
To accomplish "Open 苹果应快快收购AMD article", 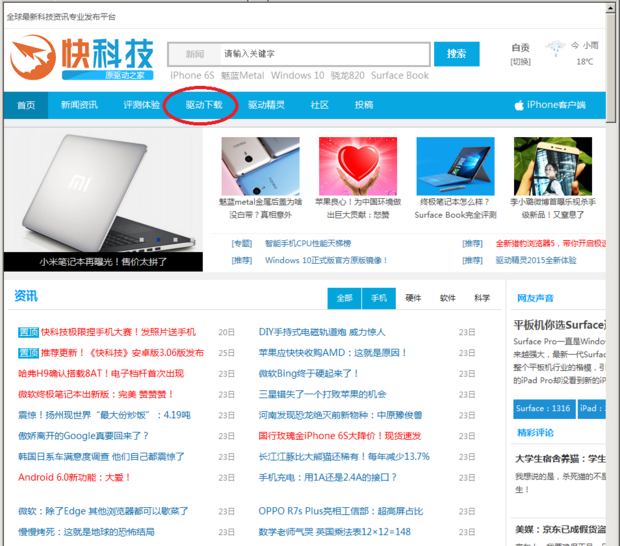I will click(x=333, y=353).
